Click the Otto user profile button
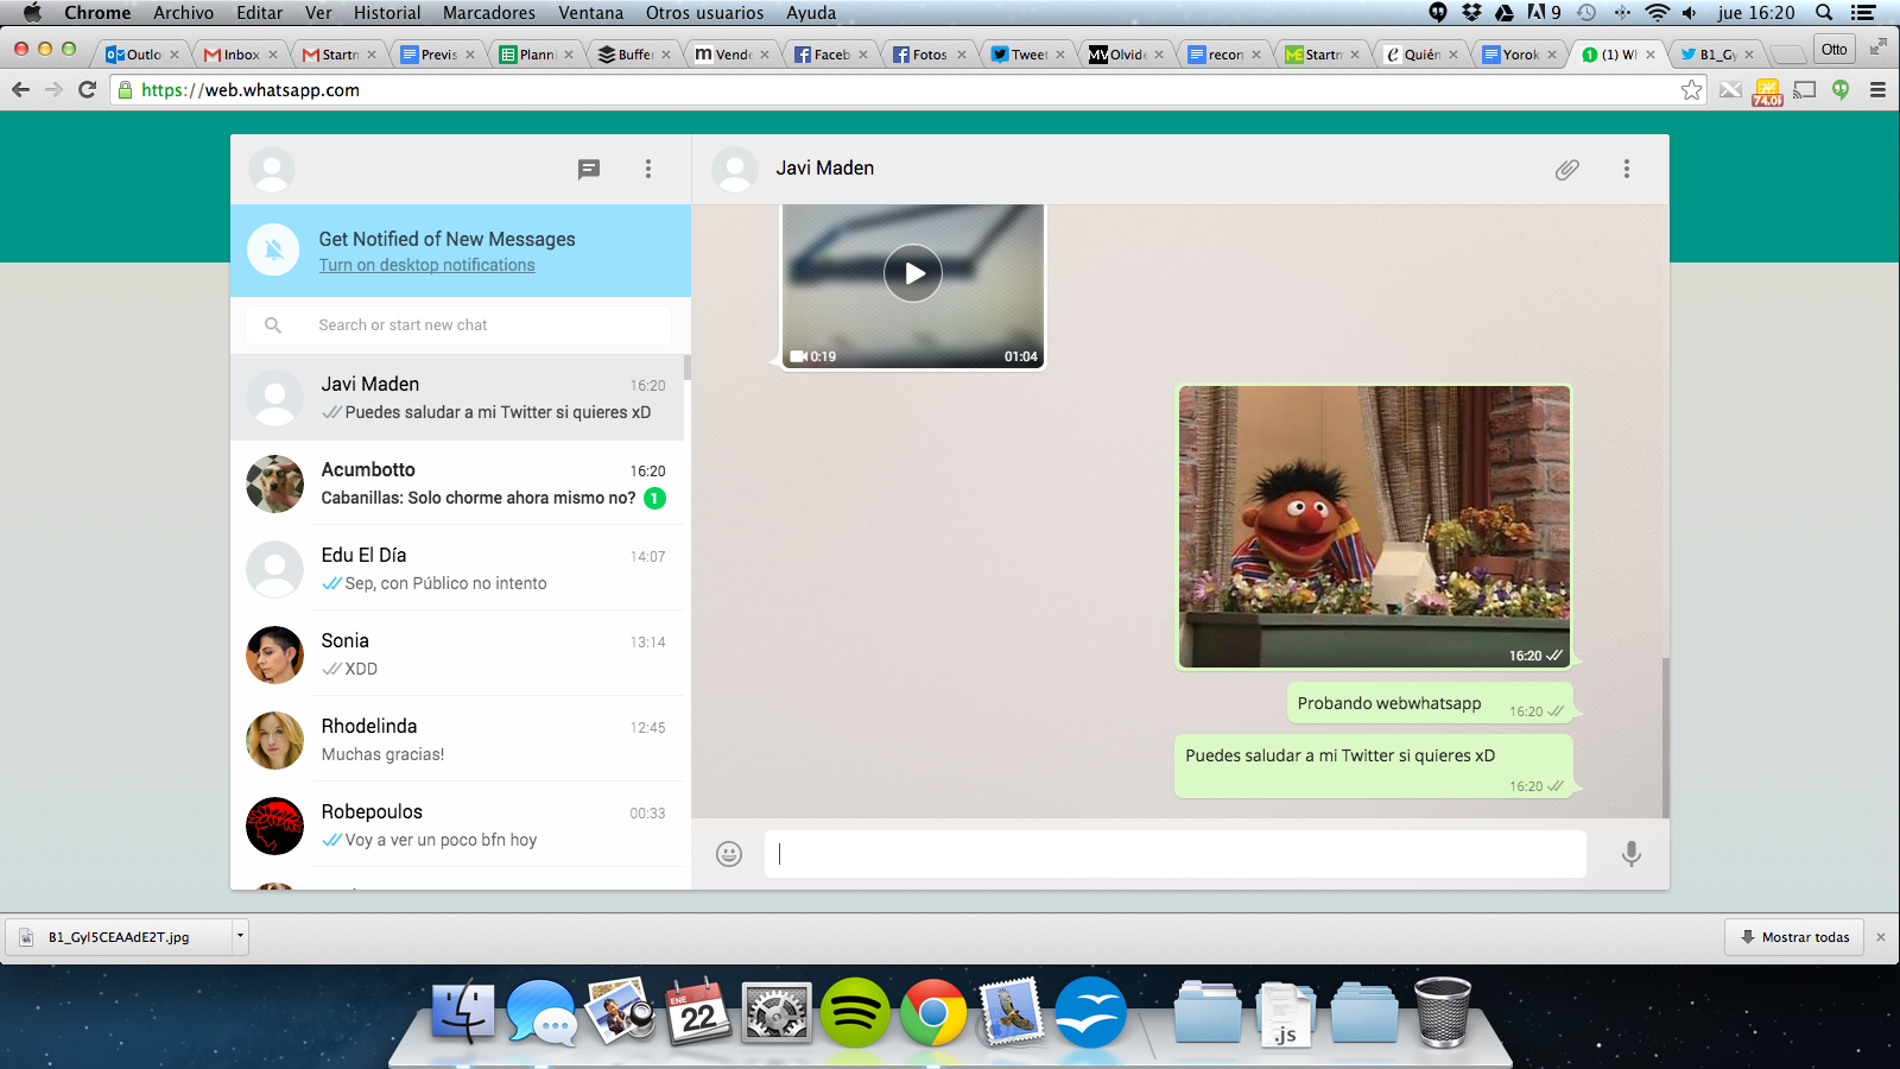The width and height of the screenshot is (1900, 1069). [1834, 50]
